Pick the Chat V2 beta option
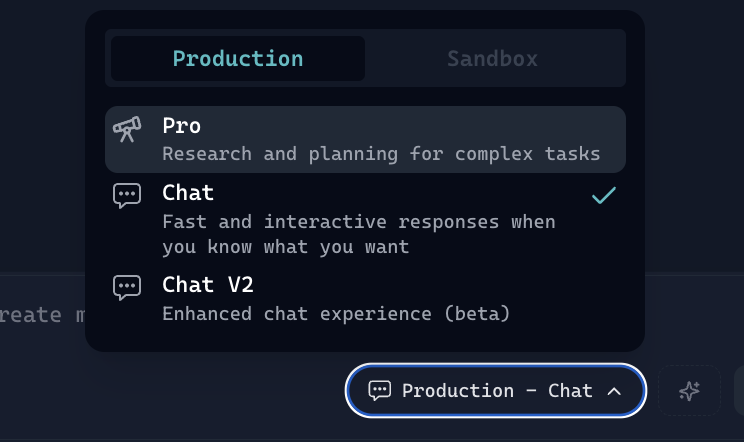744x442 pixels. point(365,299)
